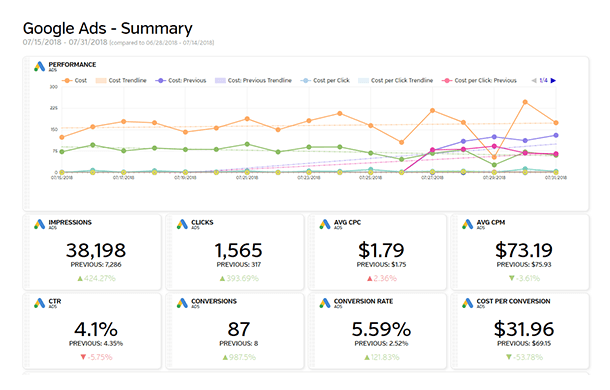Click the 4.1% CTR value
Screen dimensions: 610x390
click(96, 330)
